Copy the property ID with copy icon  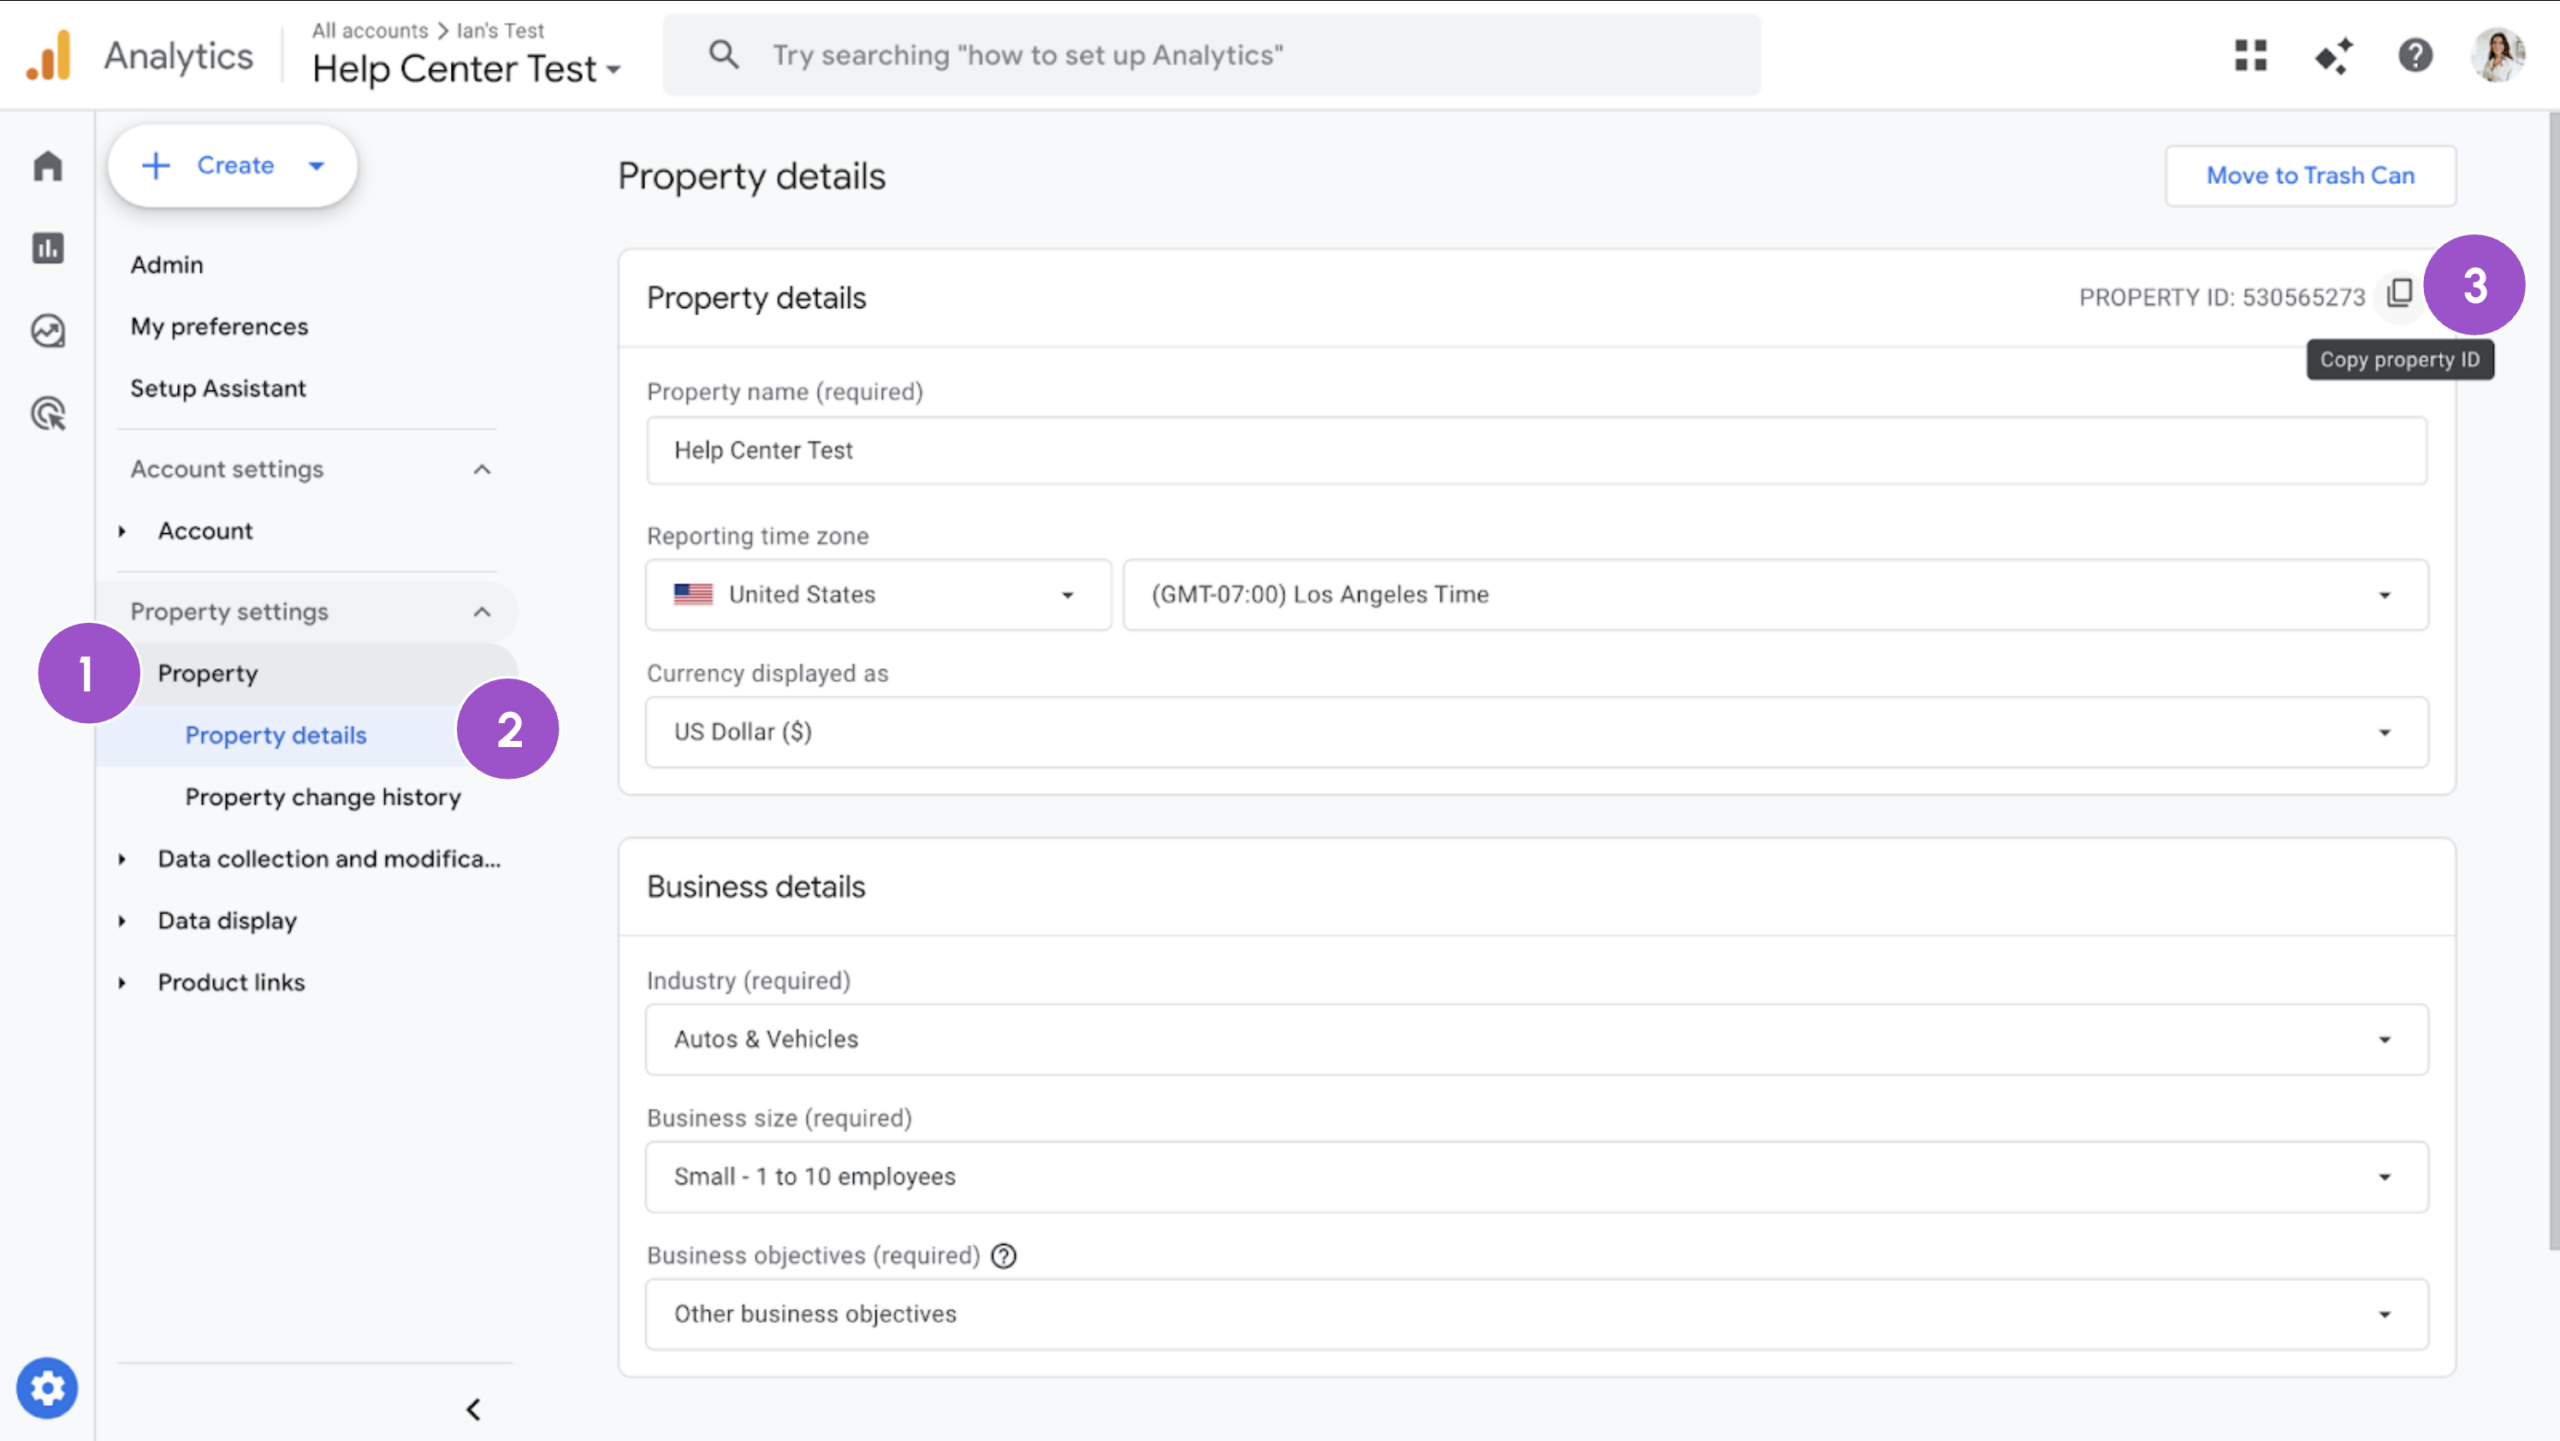(x=2399, y=294)
